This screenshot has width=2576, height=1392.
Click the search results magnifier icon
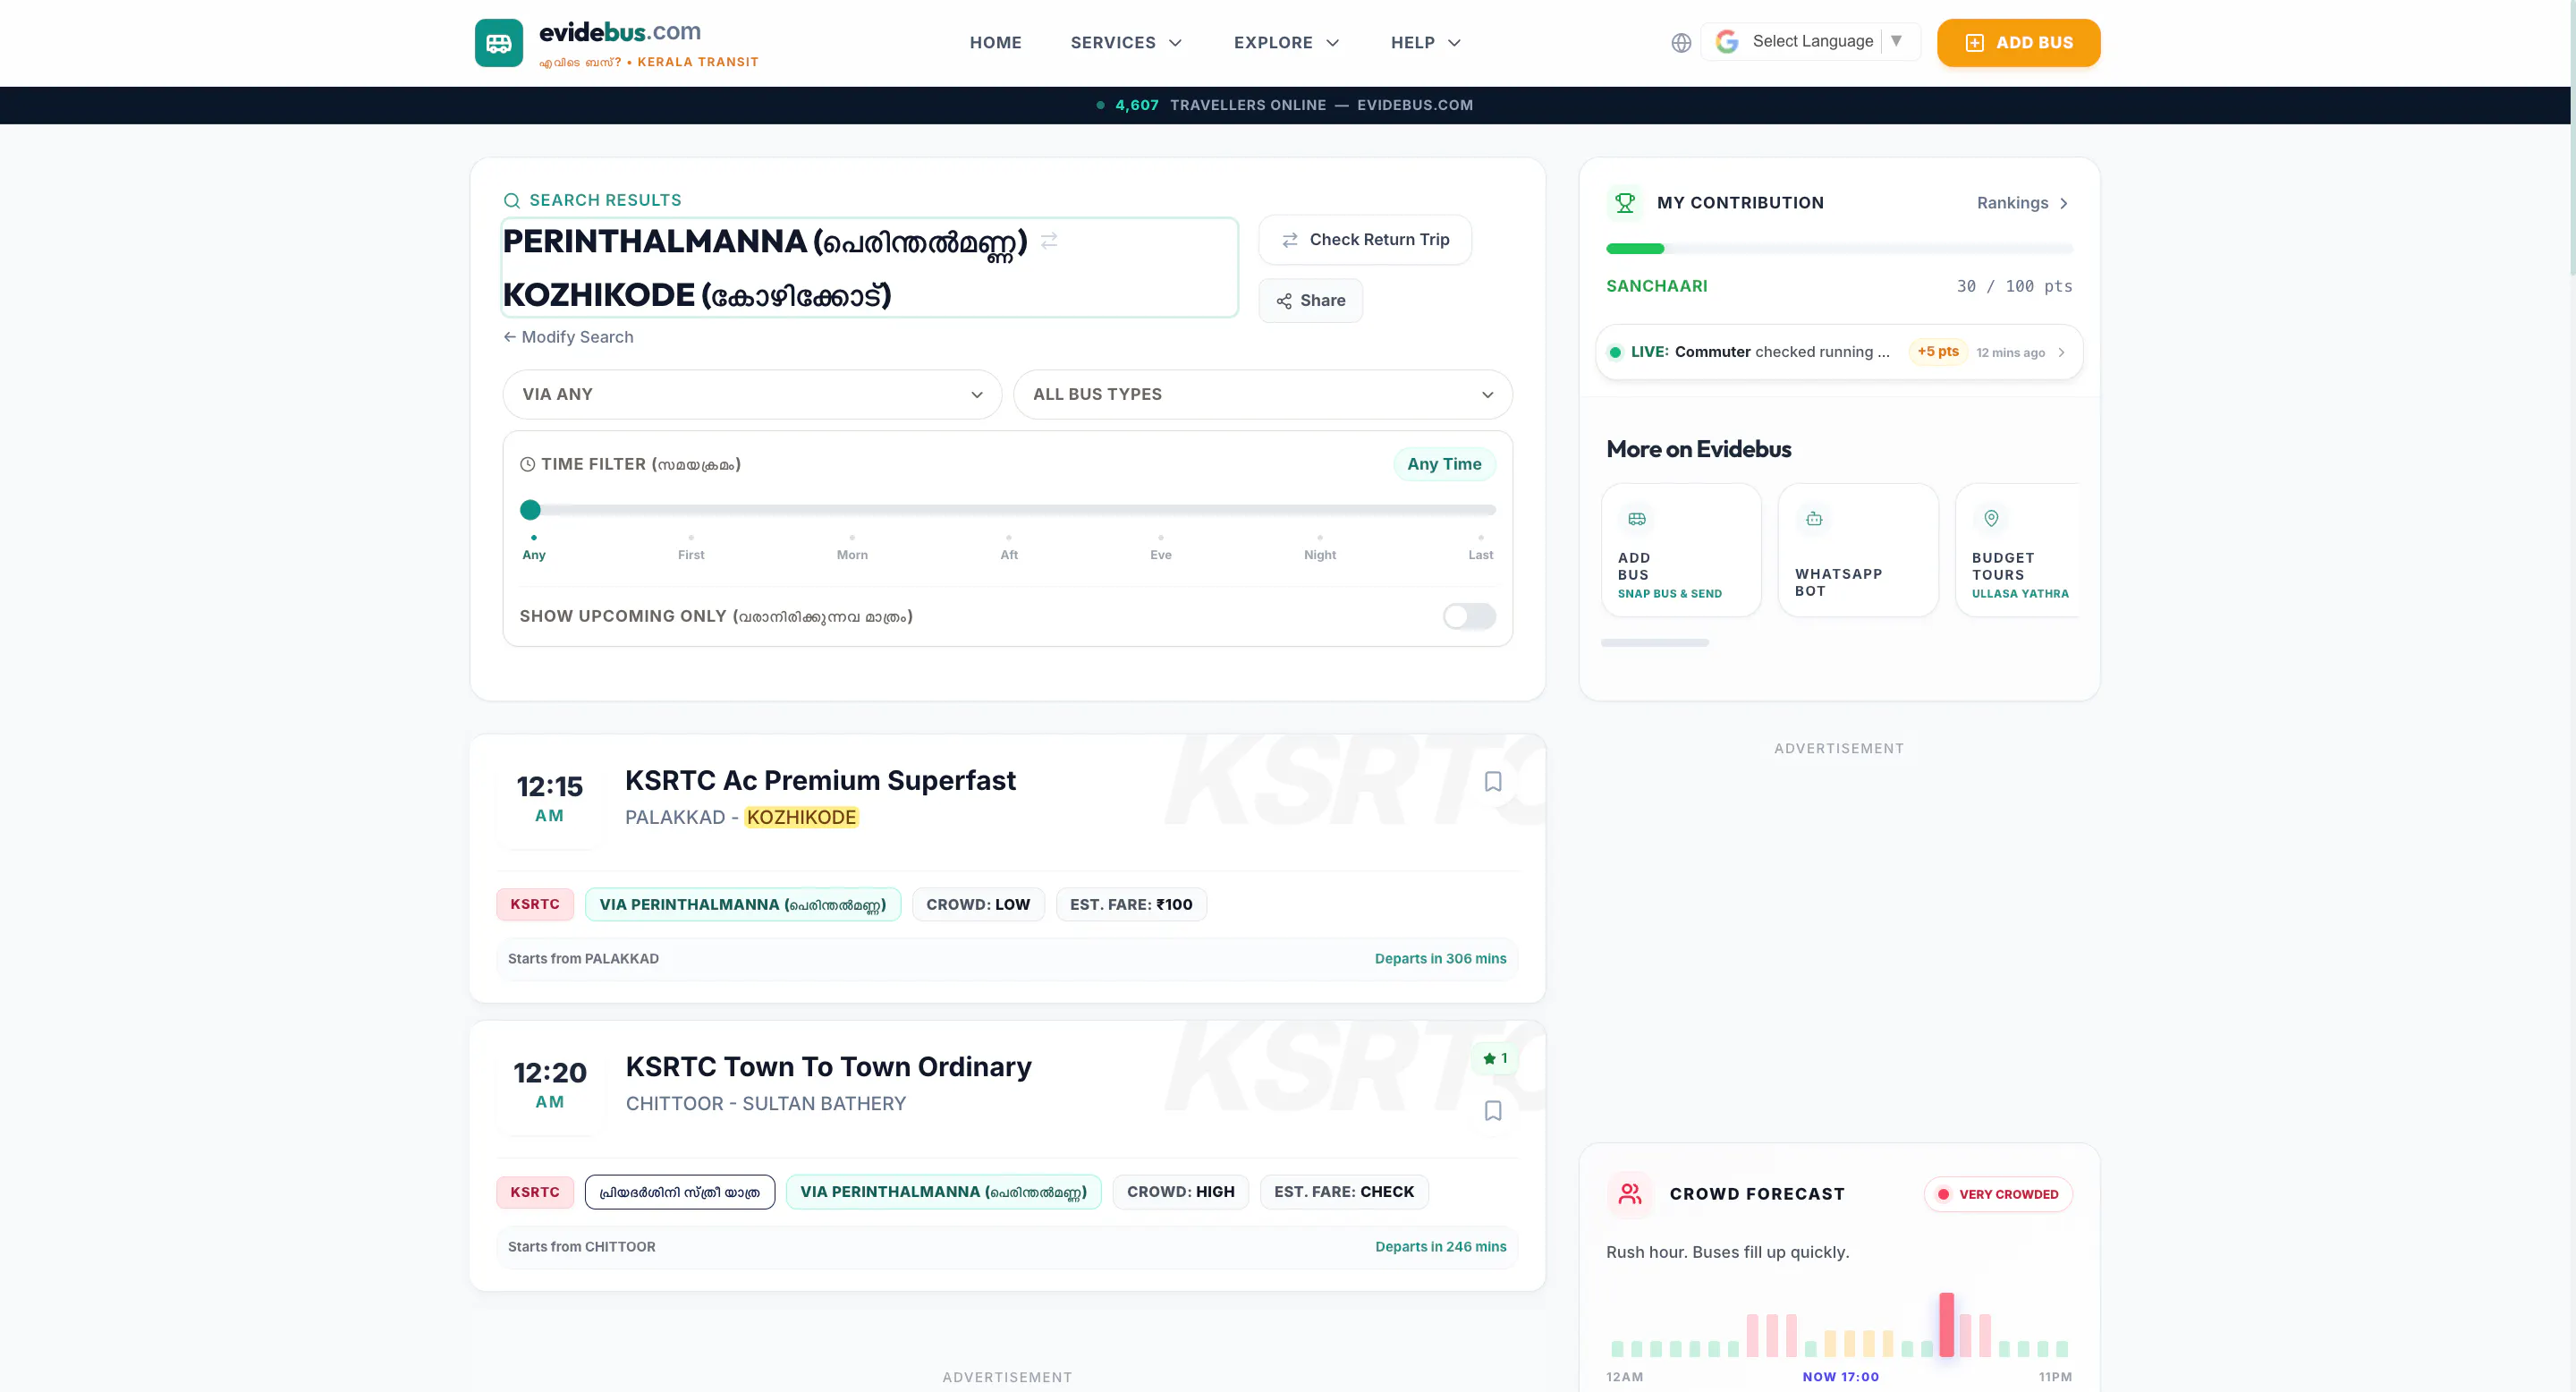(511, 201)
